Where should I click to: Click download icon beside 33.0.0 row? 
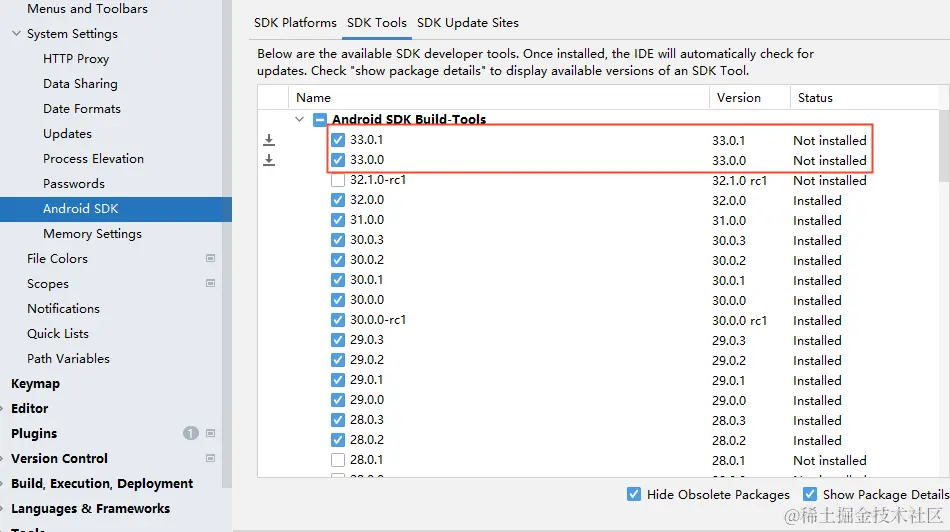(x=269, y=160)
